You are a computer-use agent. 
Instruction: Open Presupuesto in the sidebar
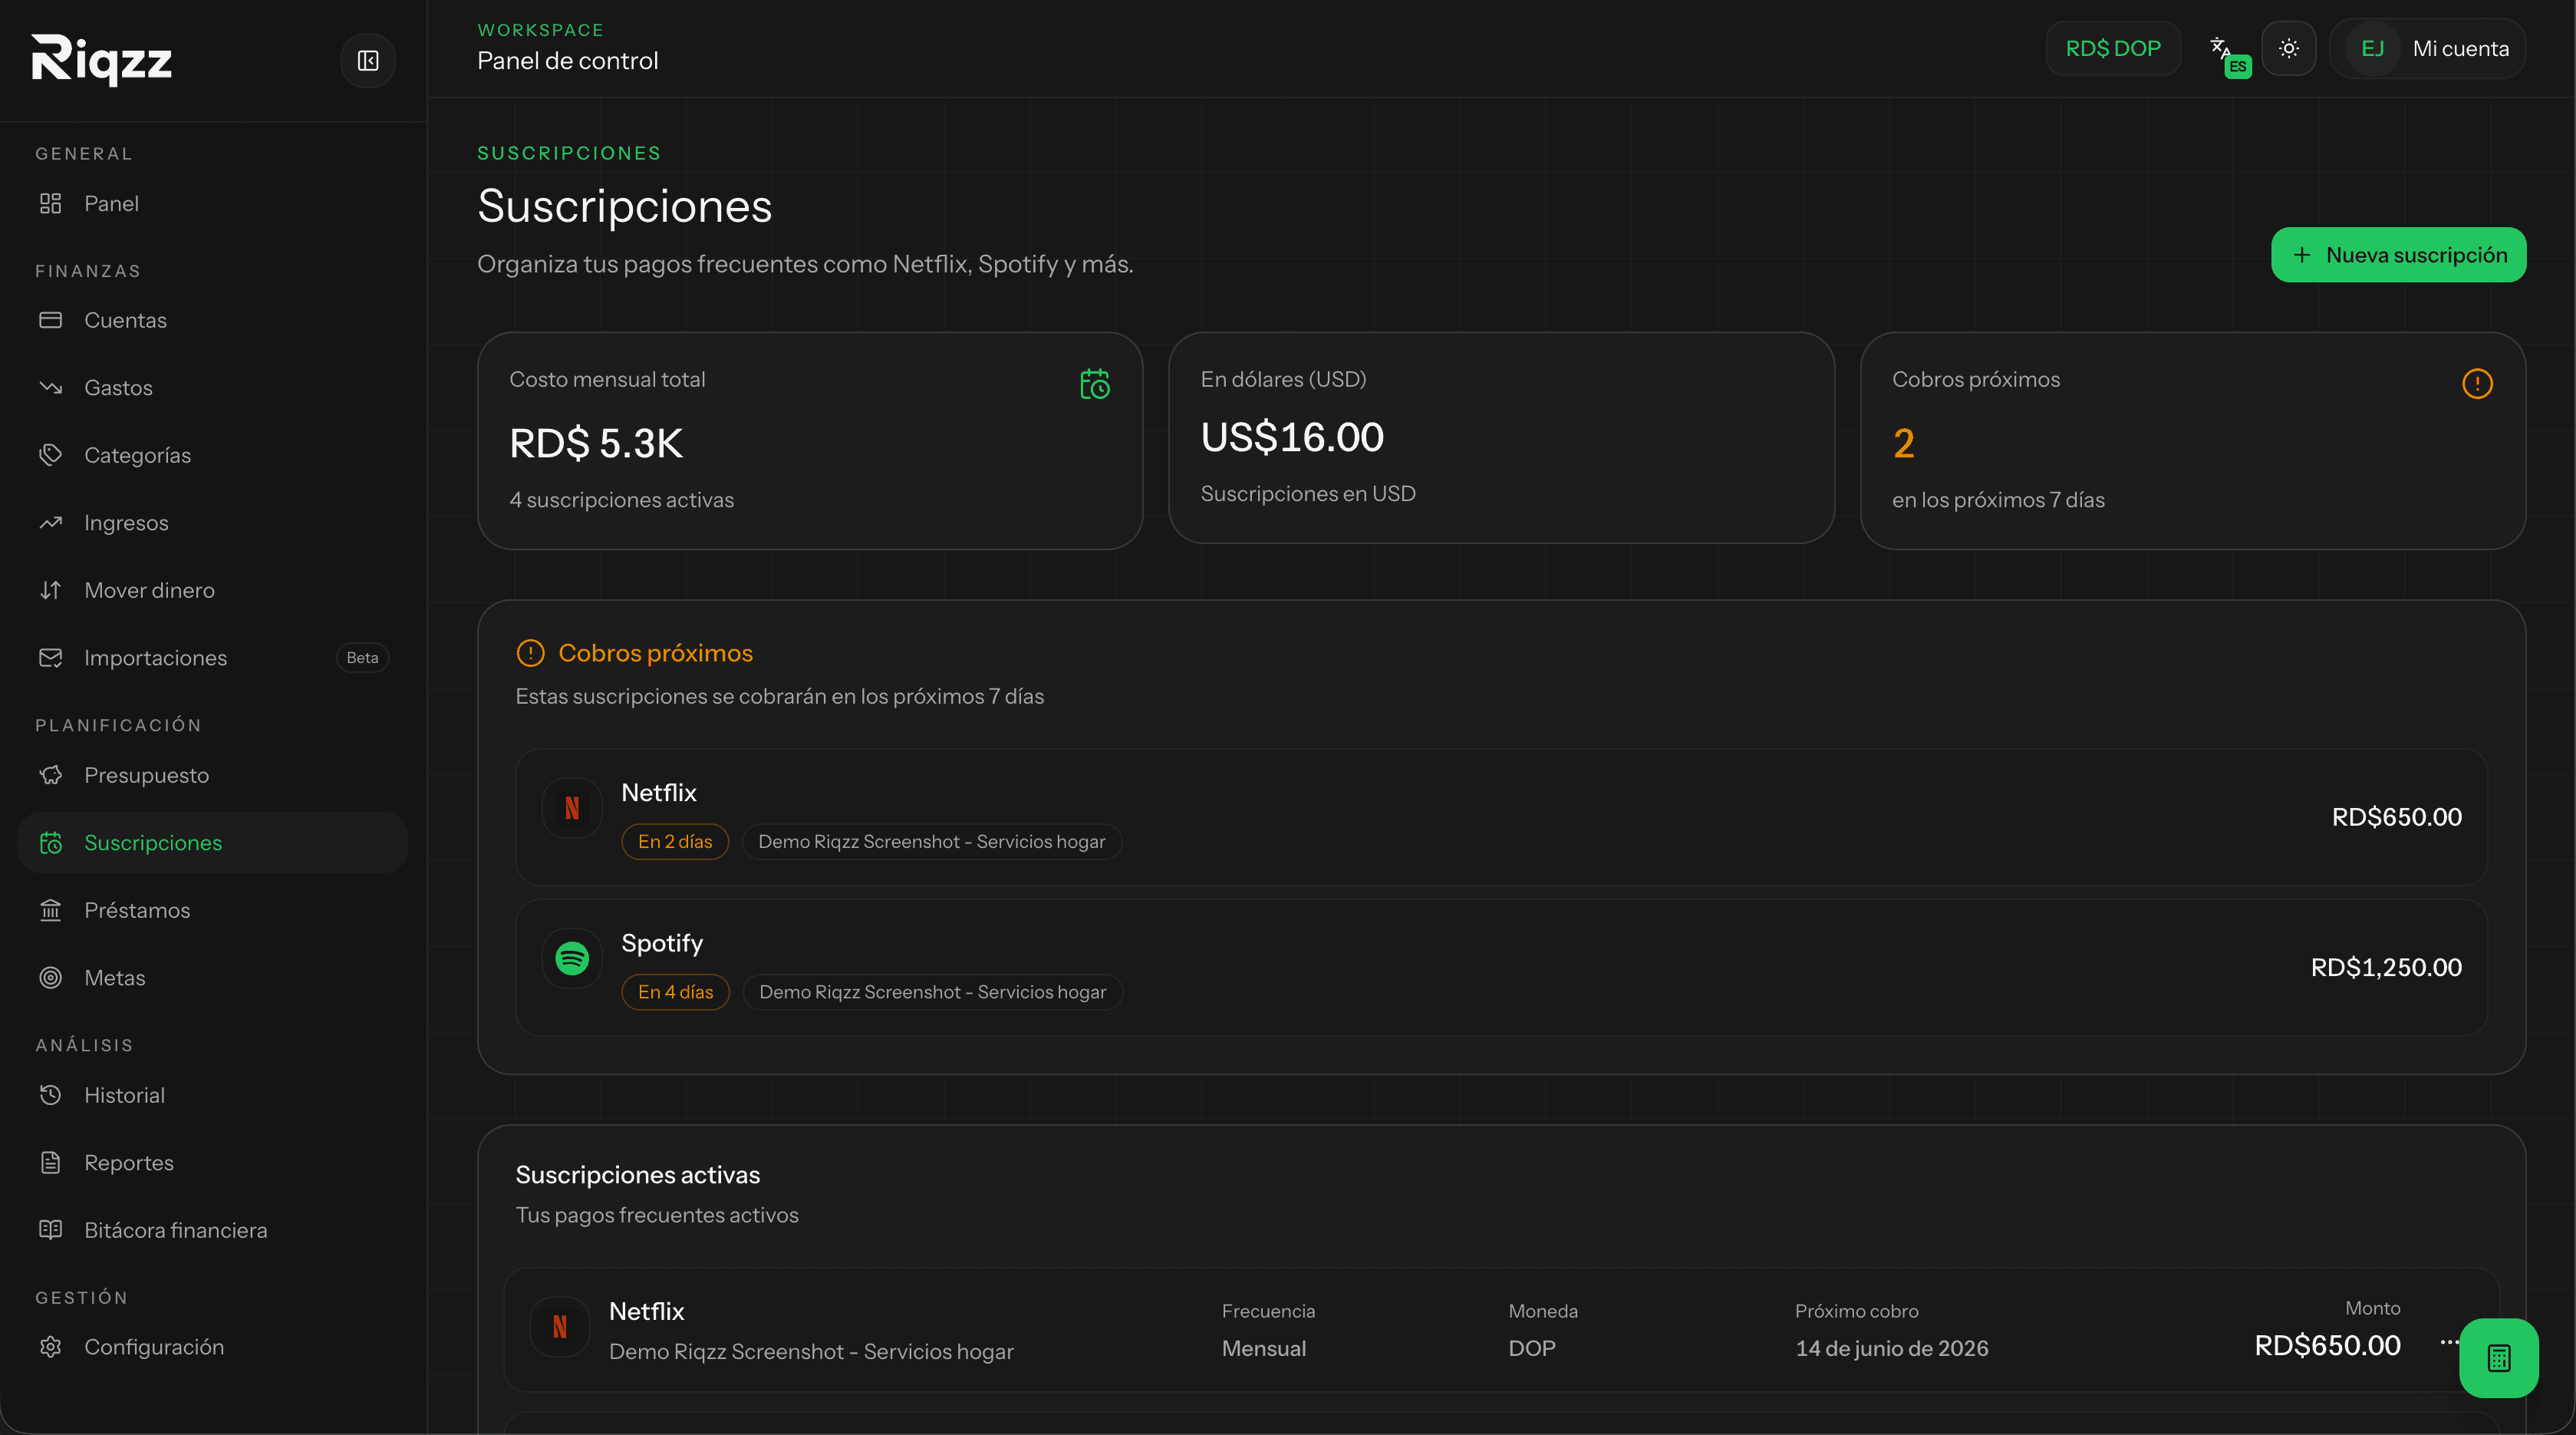tap(212, 776)
